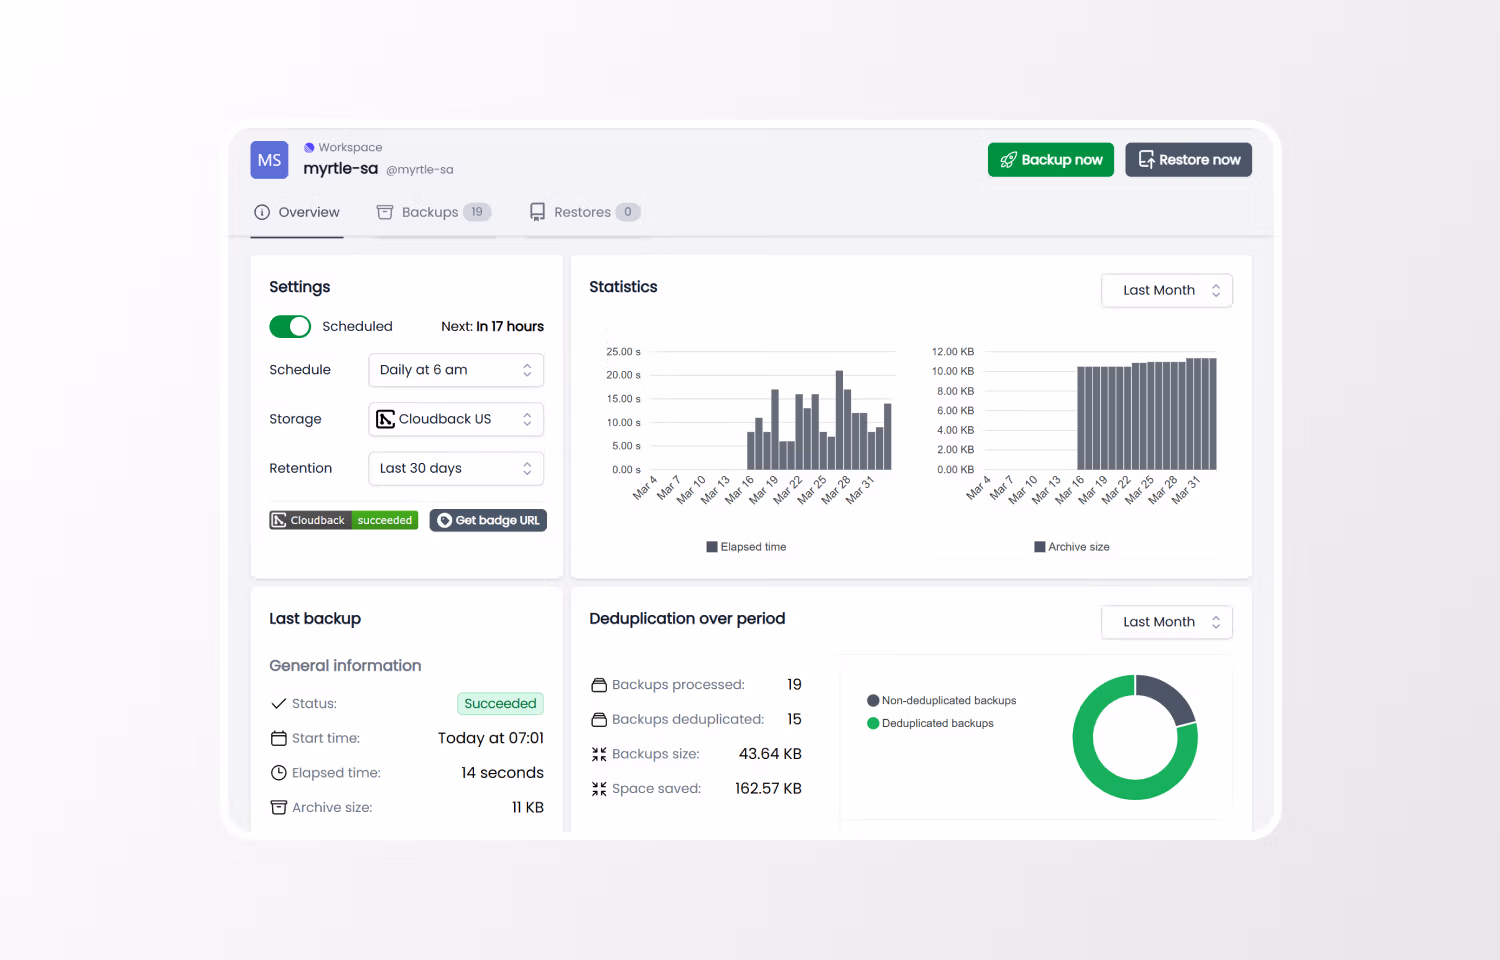Image resolution: width=1500 pixels, height=960 pixels.
Task: Click the Backup now button
Action: (1050, 159)
